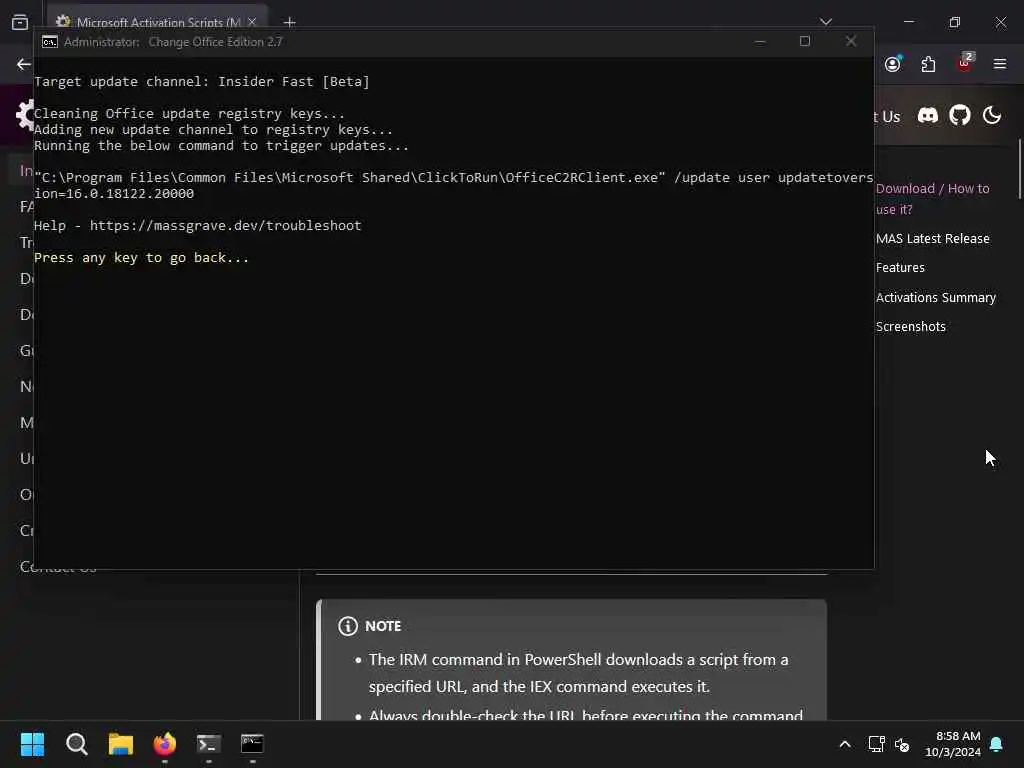Click the website's page scrollbar thumb

point(1020,168)
